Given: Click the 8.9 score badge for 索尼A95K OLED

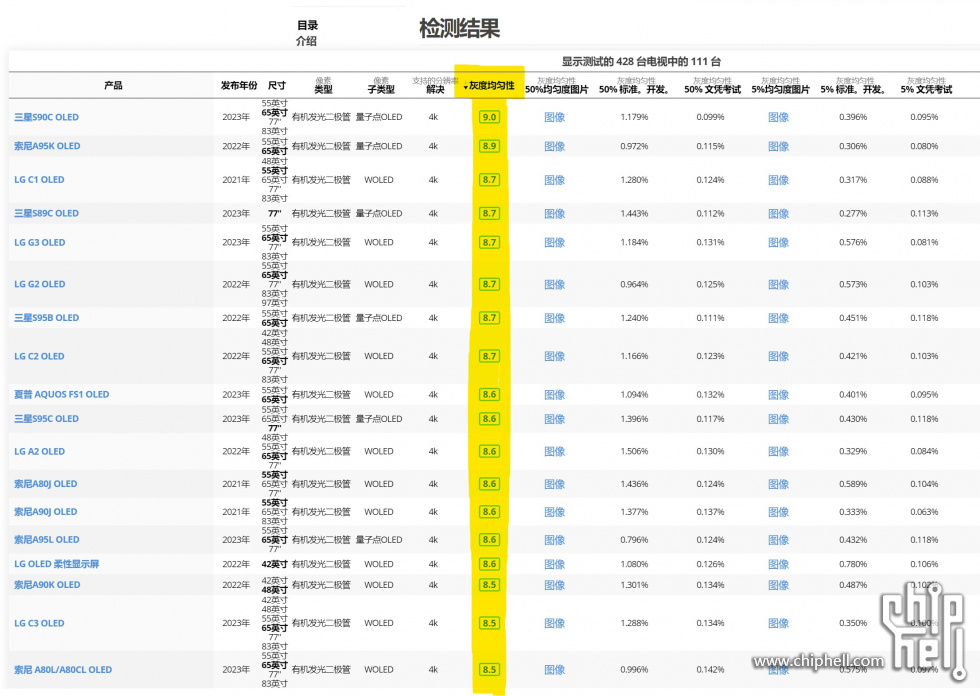Looking at the screenshot, I should pyautogui.click(x=489, y=146).
